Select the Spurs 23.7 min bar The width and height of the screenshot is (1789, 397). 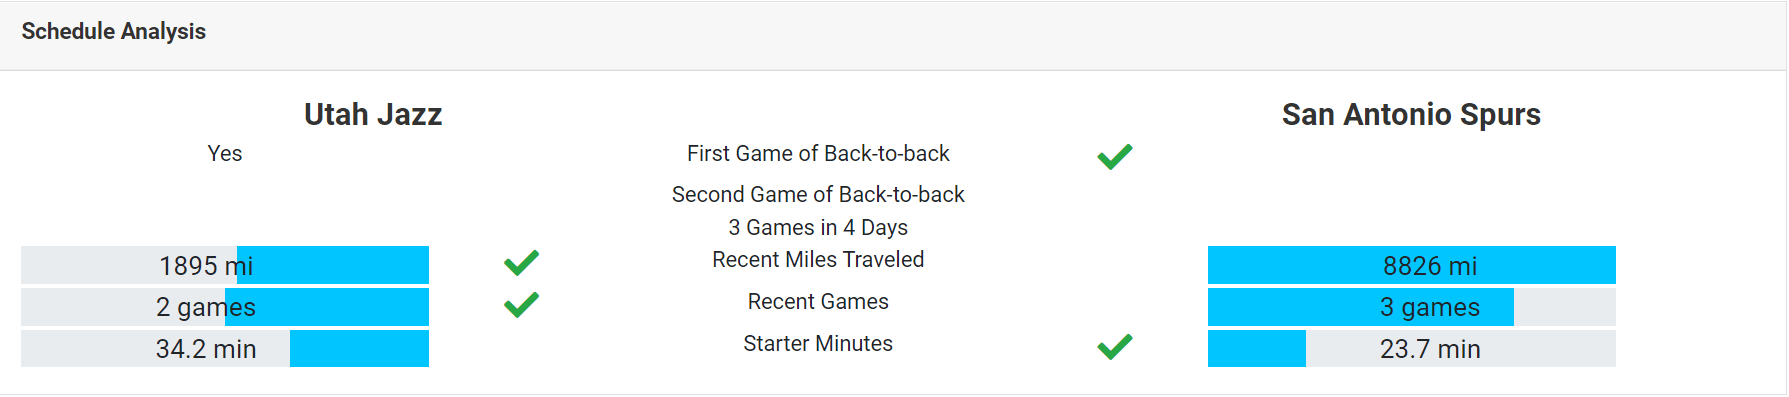(x=1412, y=349)
